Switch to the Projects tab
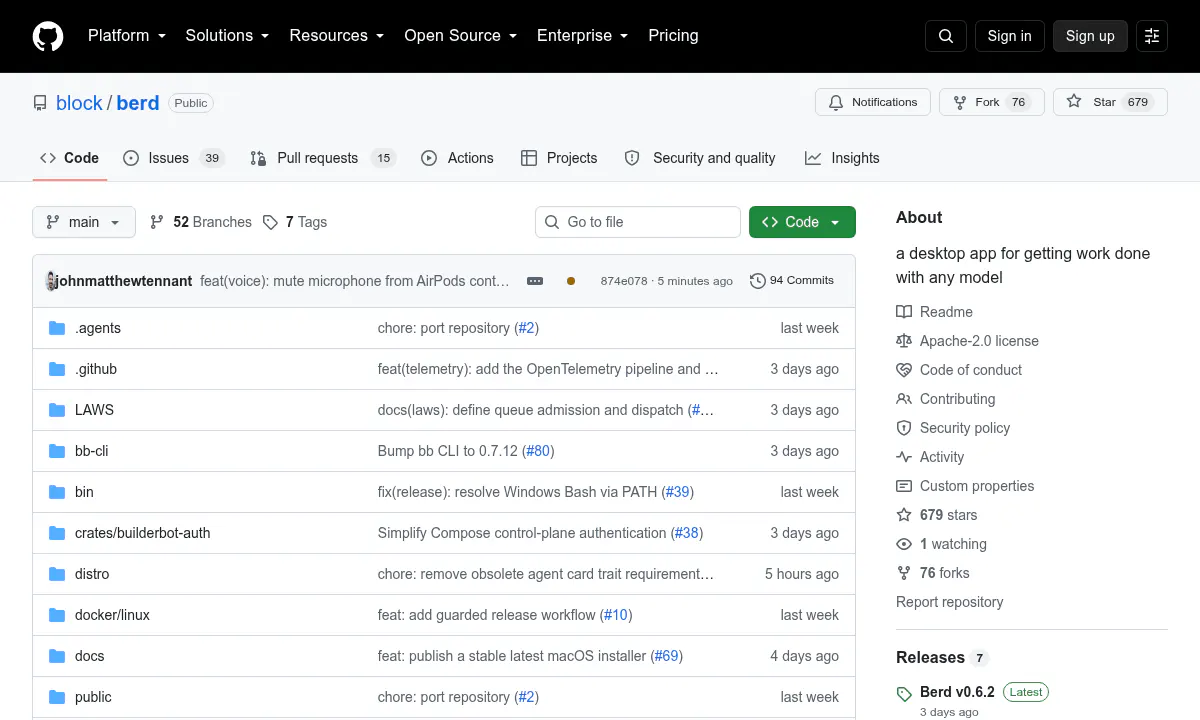1200x720 pixels. 559,158
